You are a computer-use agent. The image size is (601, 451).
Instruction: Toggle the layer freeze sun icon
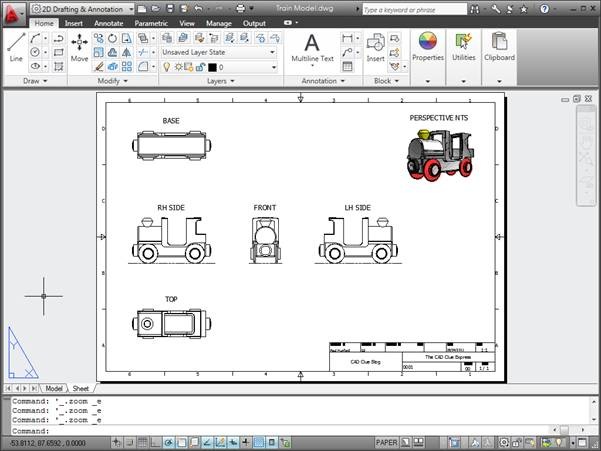178,67
